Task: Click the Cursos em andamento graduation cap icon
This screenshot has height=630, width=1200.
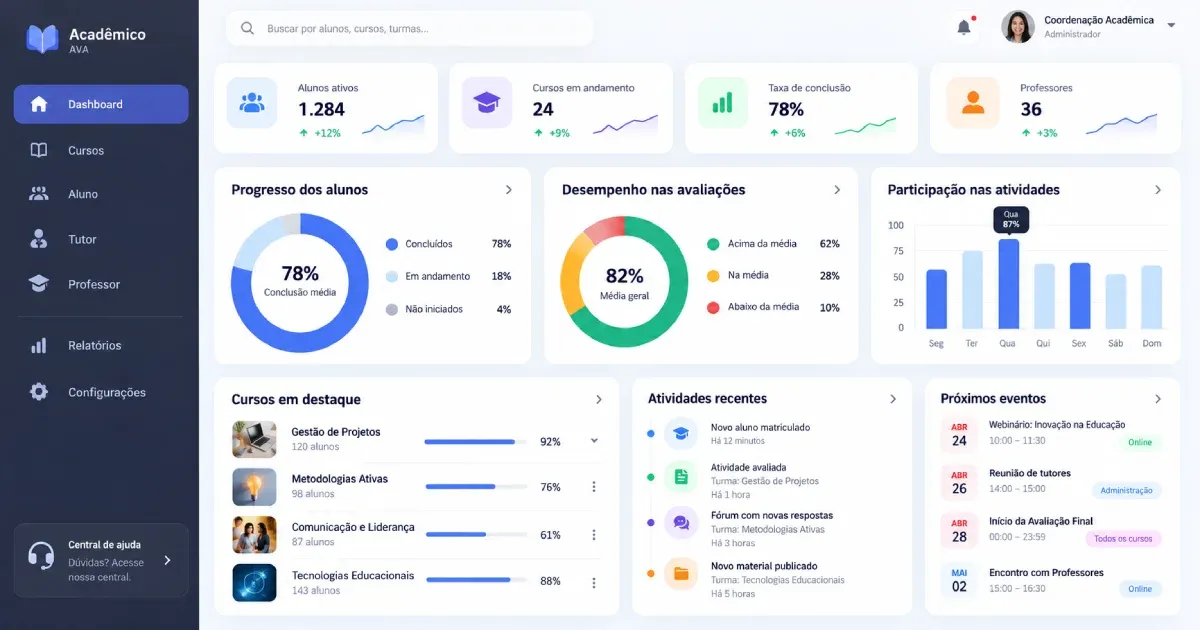Action: coord(487,102)
